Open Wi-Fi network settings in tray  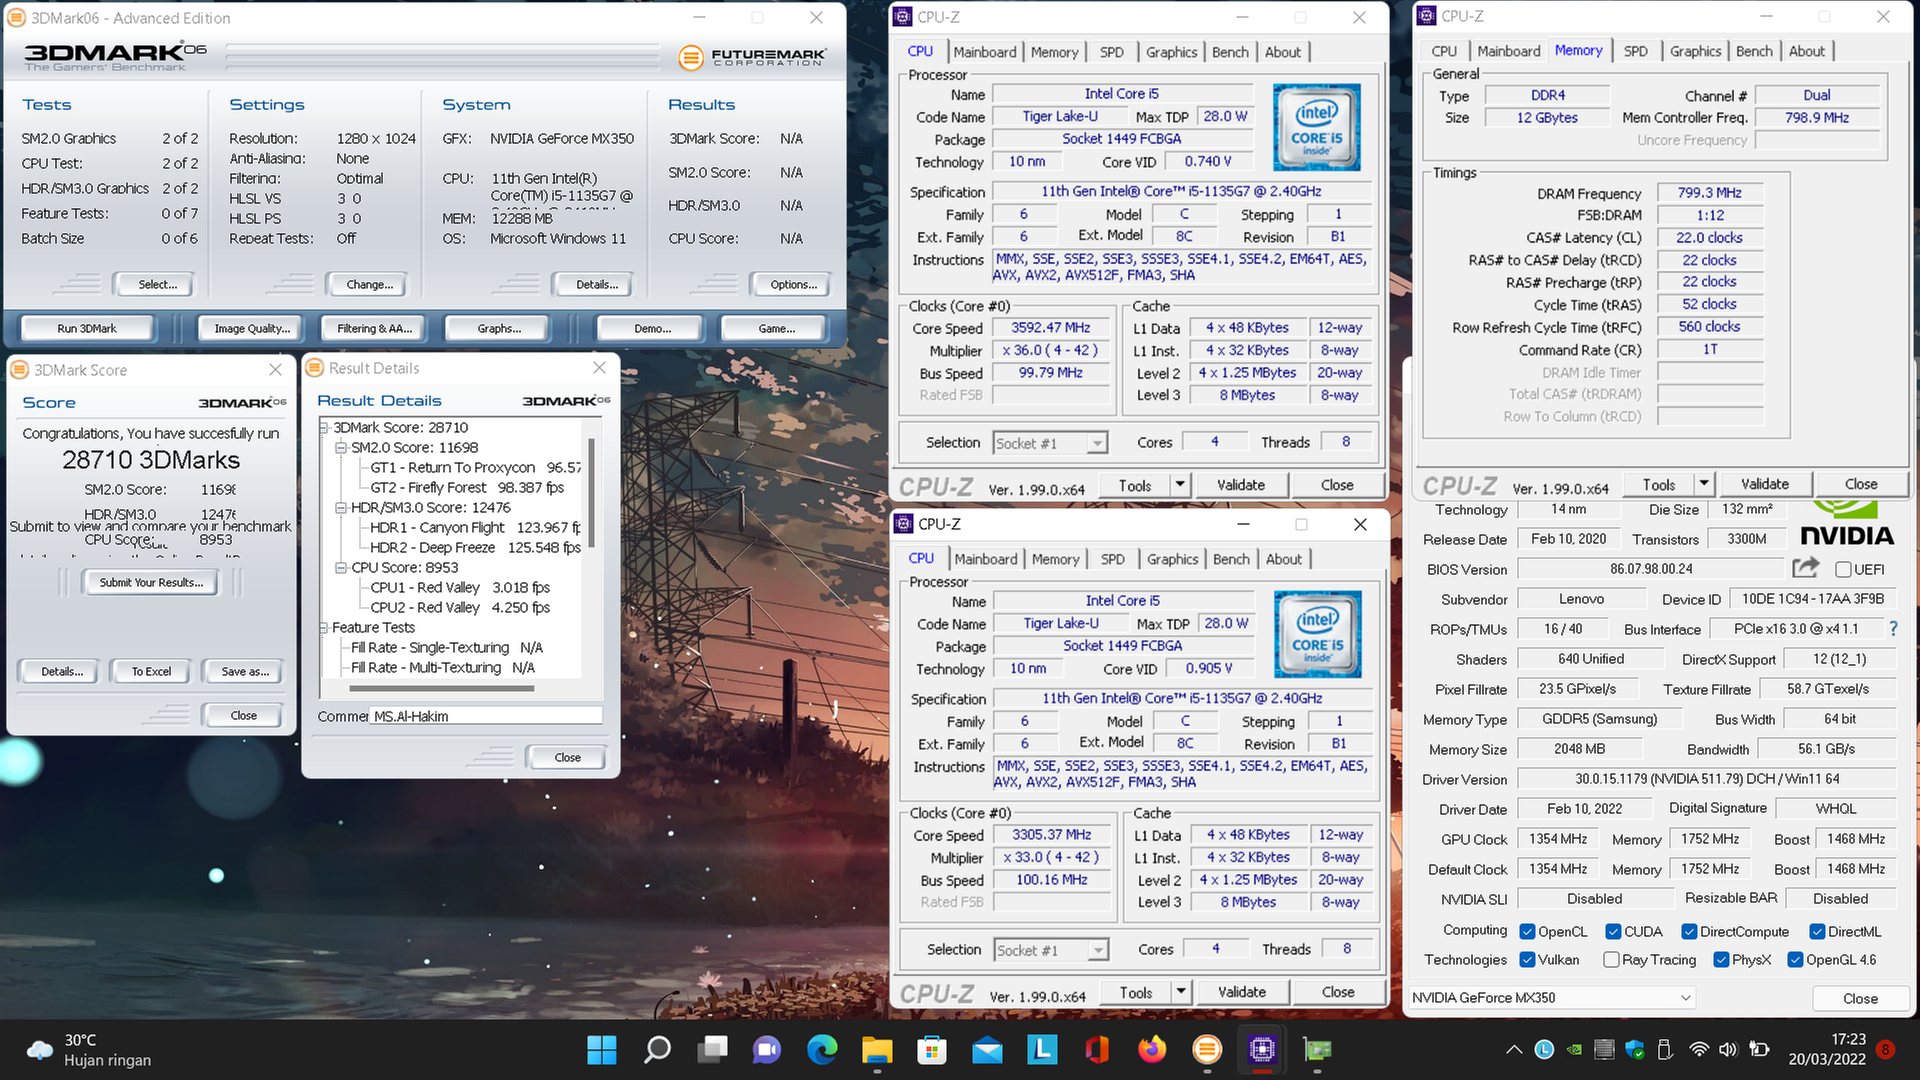pos(1699,1049)
